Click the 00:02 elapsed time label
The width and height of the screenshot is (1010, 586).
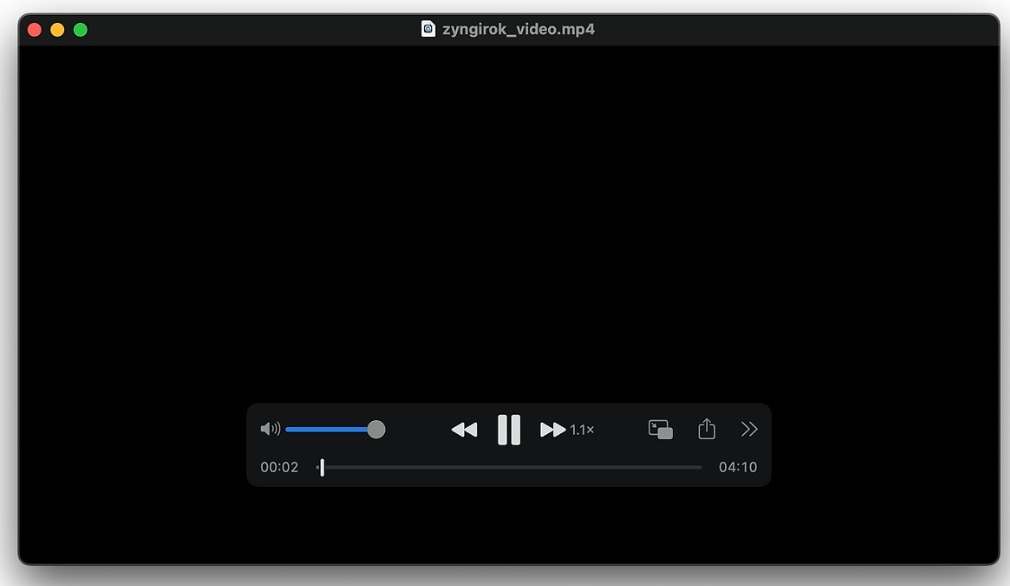tap(279, 467)
